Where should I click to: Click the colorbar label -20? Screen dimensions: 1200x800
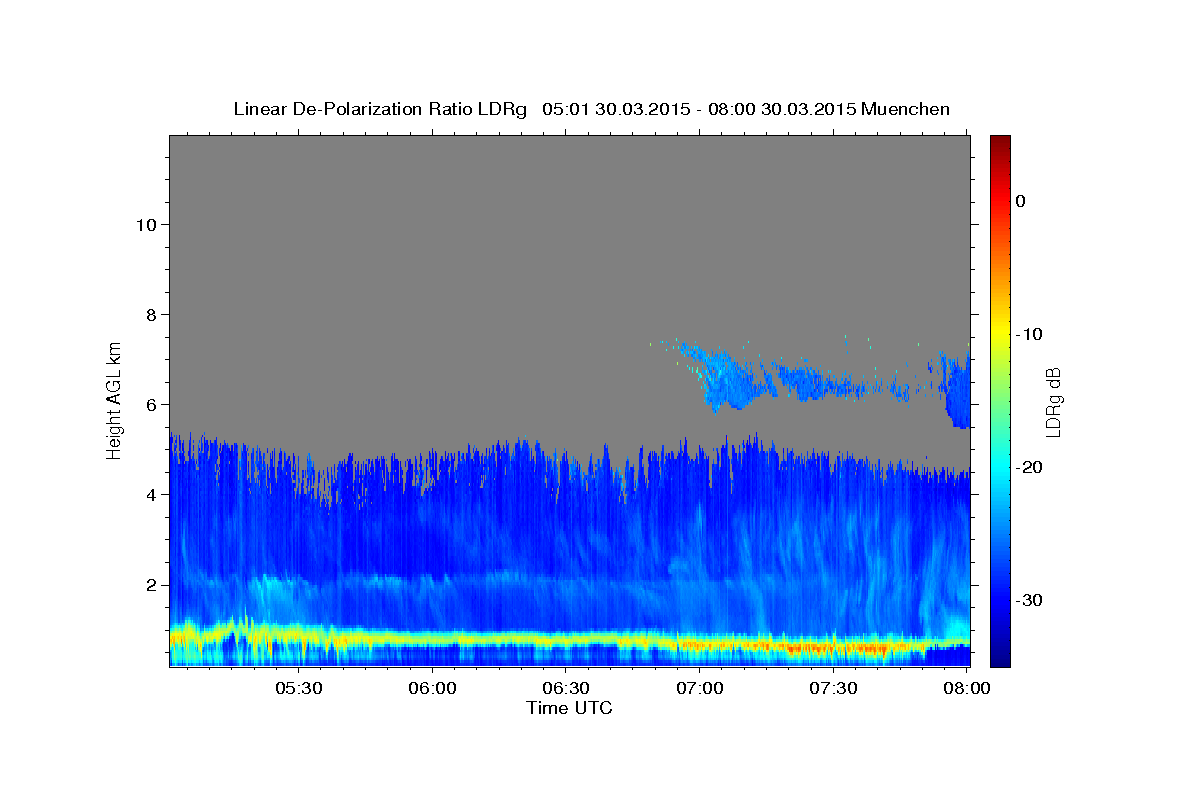coord(1030,467)
